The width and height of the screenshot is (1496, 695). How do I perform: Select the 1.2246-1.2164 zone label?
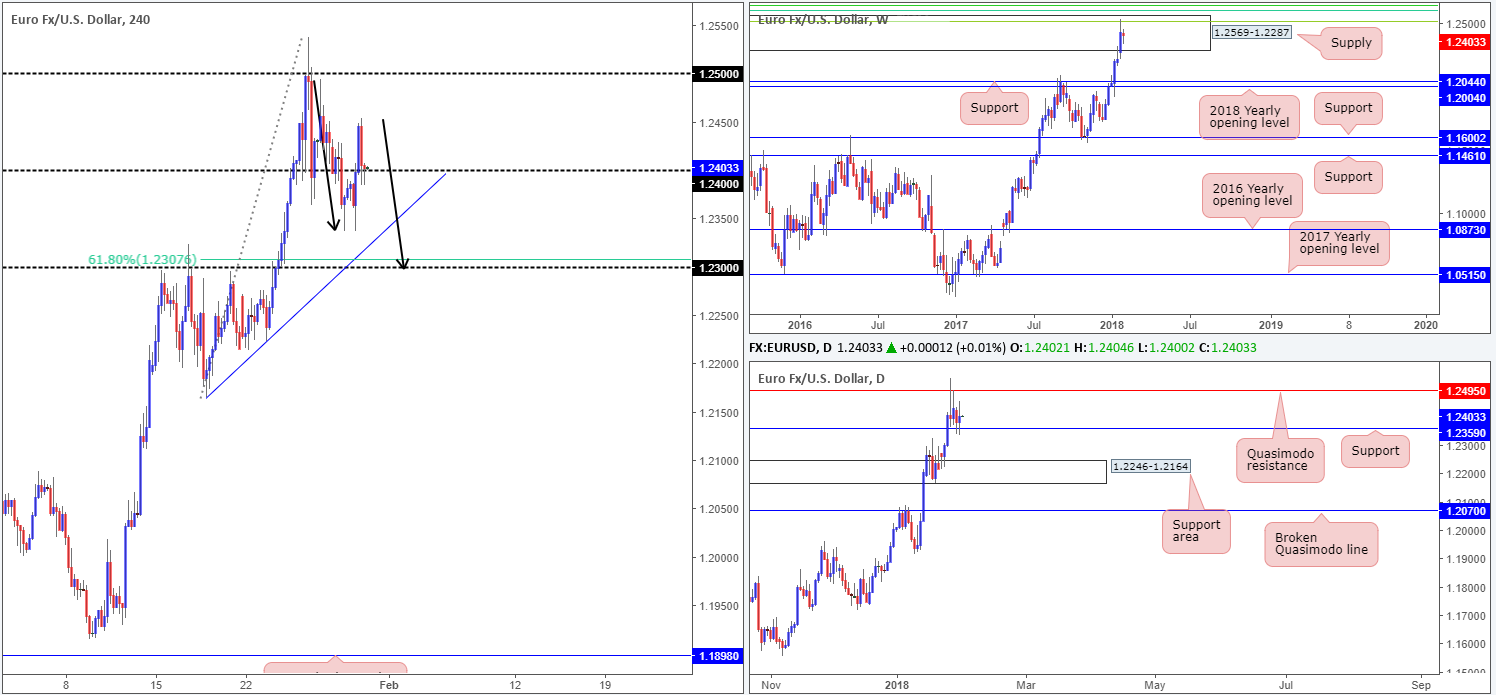pyautogui.click(x=1151, y=467)
